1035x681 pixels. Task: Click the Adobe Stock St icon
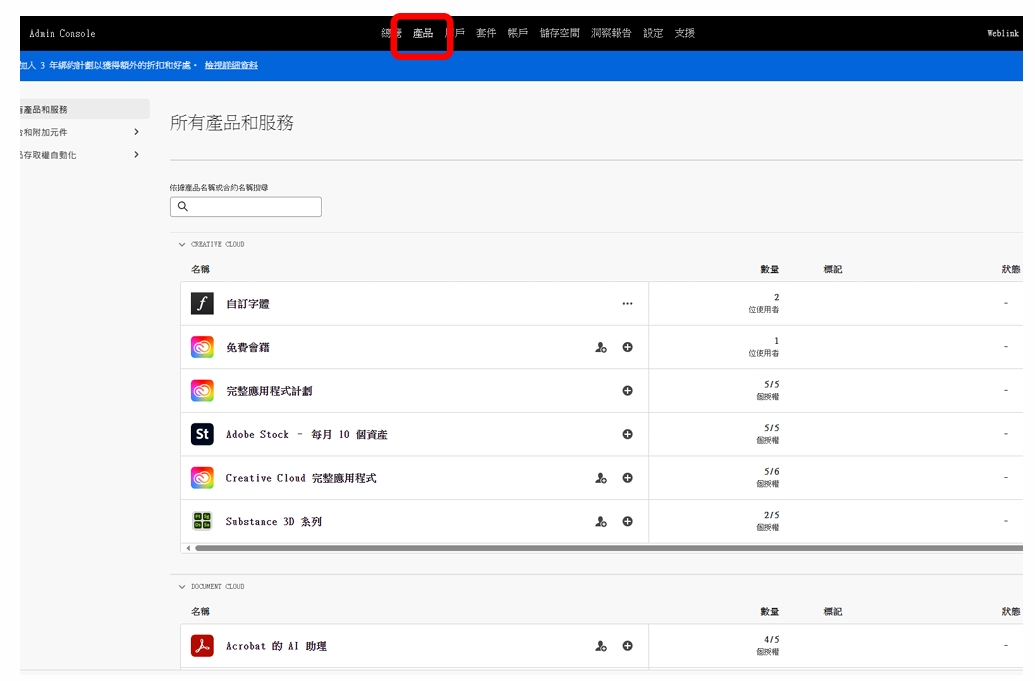coord(202,434)
